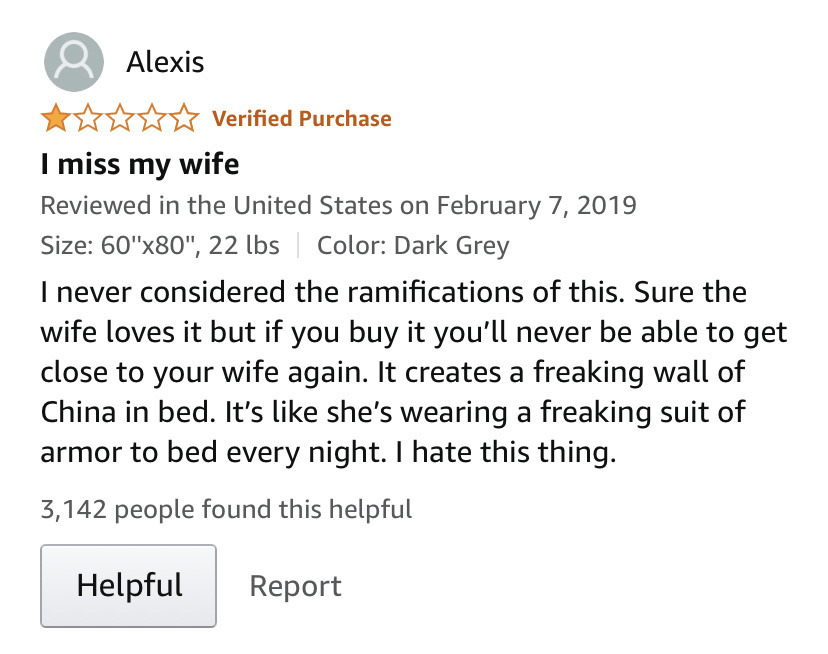Click the Verified Purchase label

tap(301, 119)
